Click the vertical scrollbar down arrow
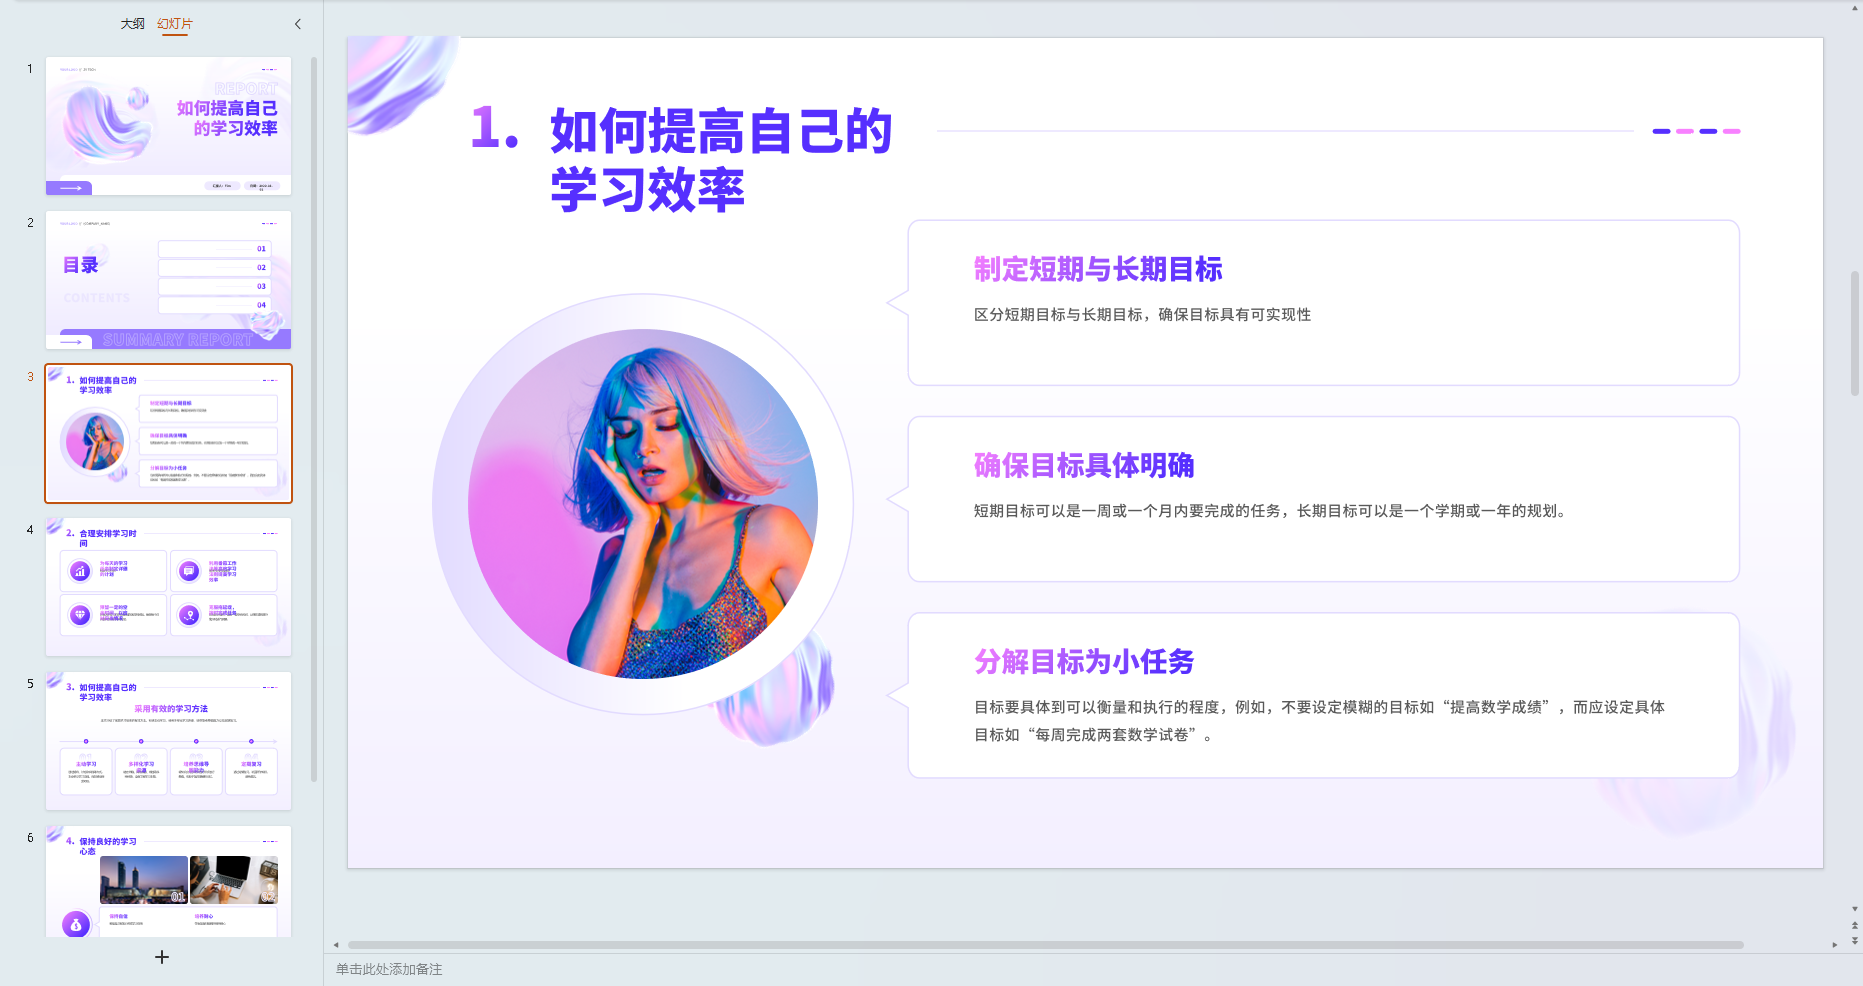The height and width of the screenshot is (986, 1863). (x=1855, y=910)
